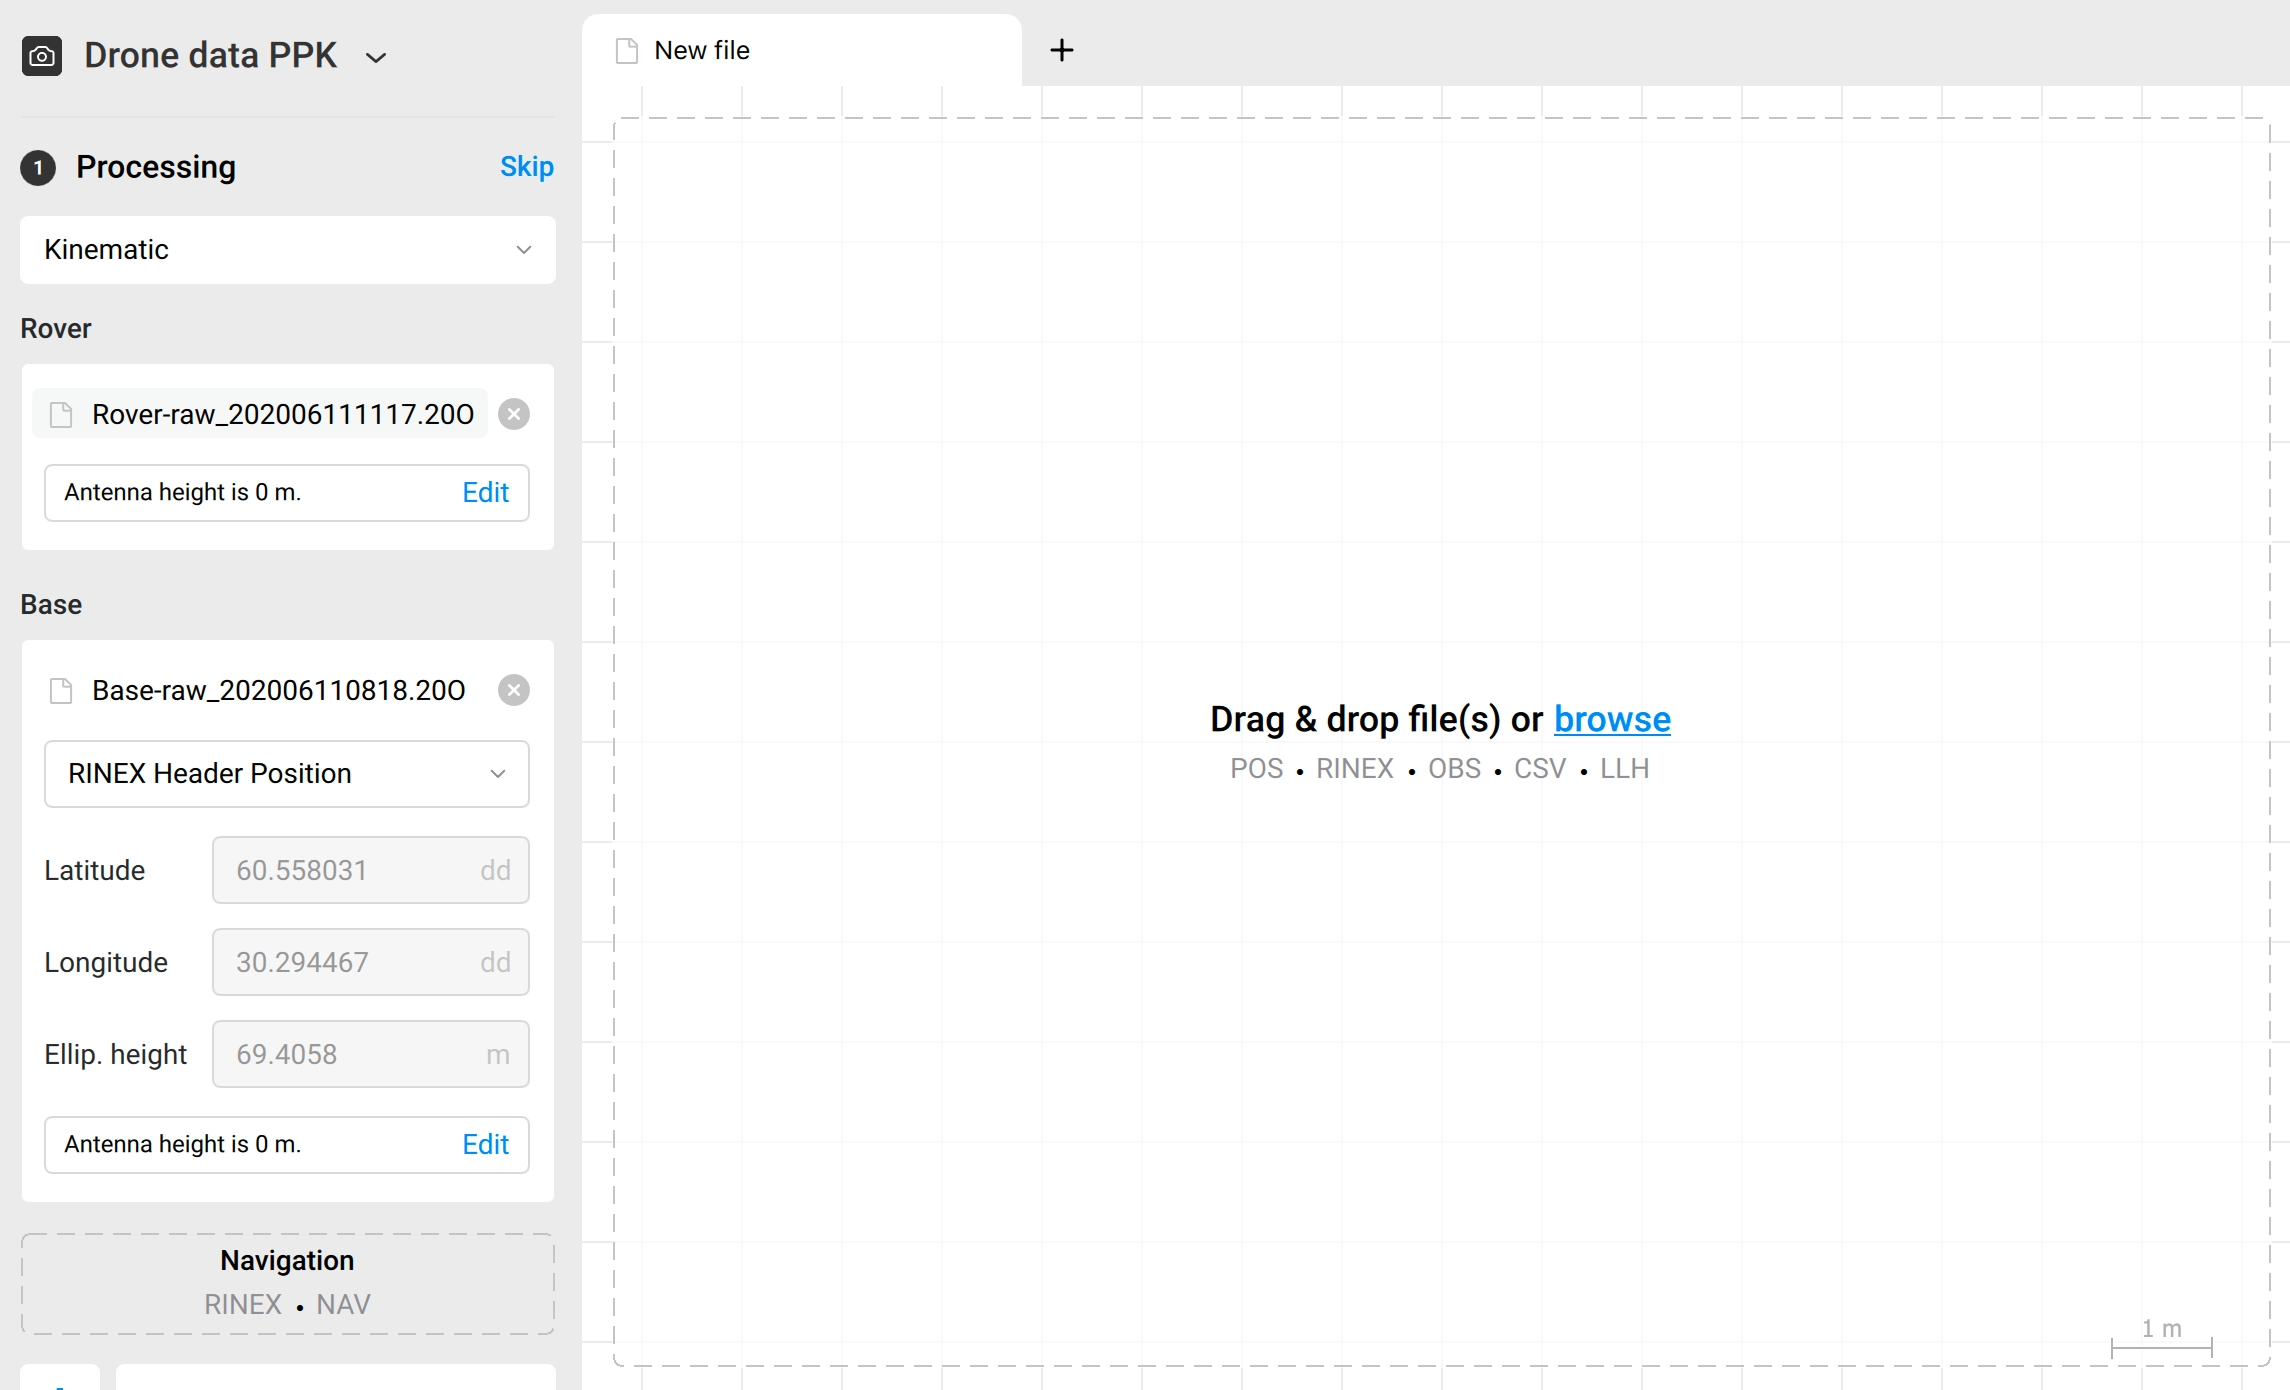Screen dimensions: 2290x1390
Task: Skip the Processing step
Action: pos(527,166)
